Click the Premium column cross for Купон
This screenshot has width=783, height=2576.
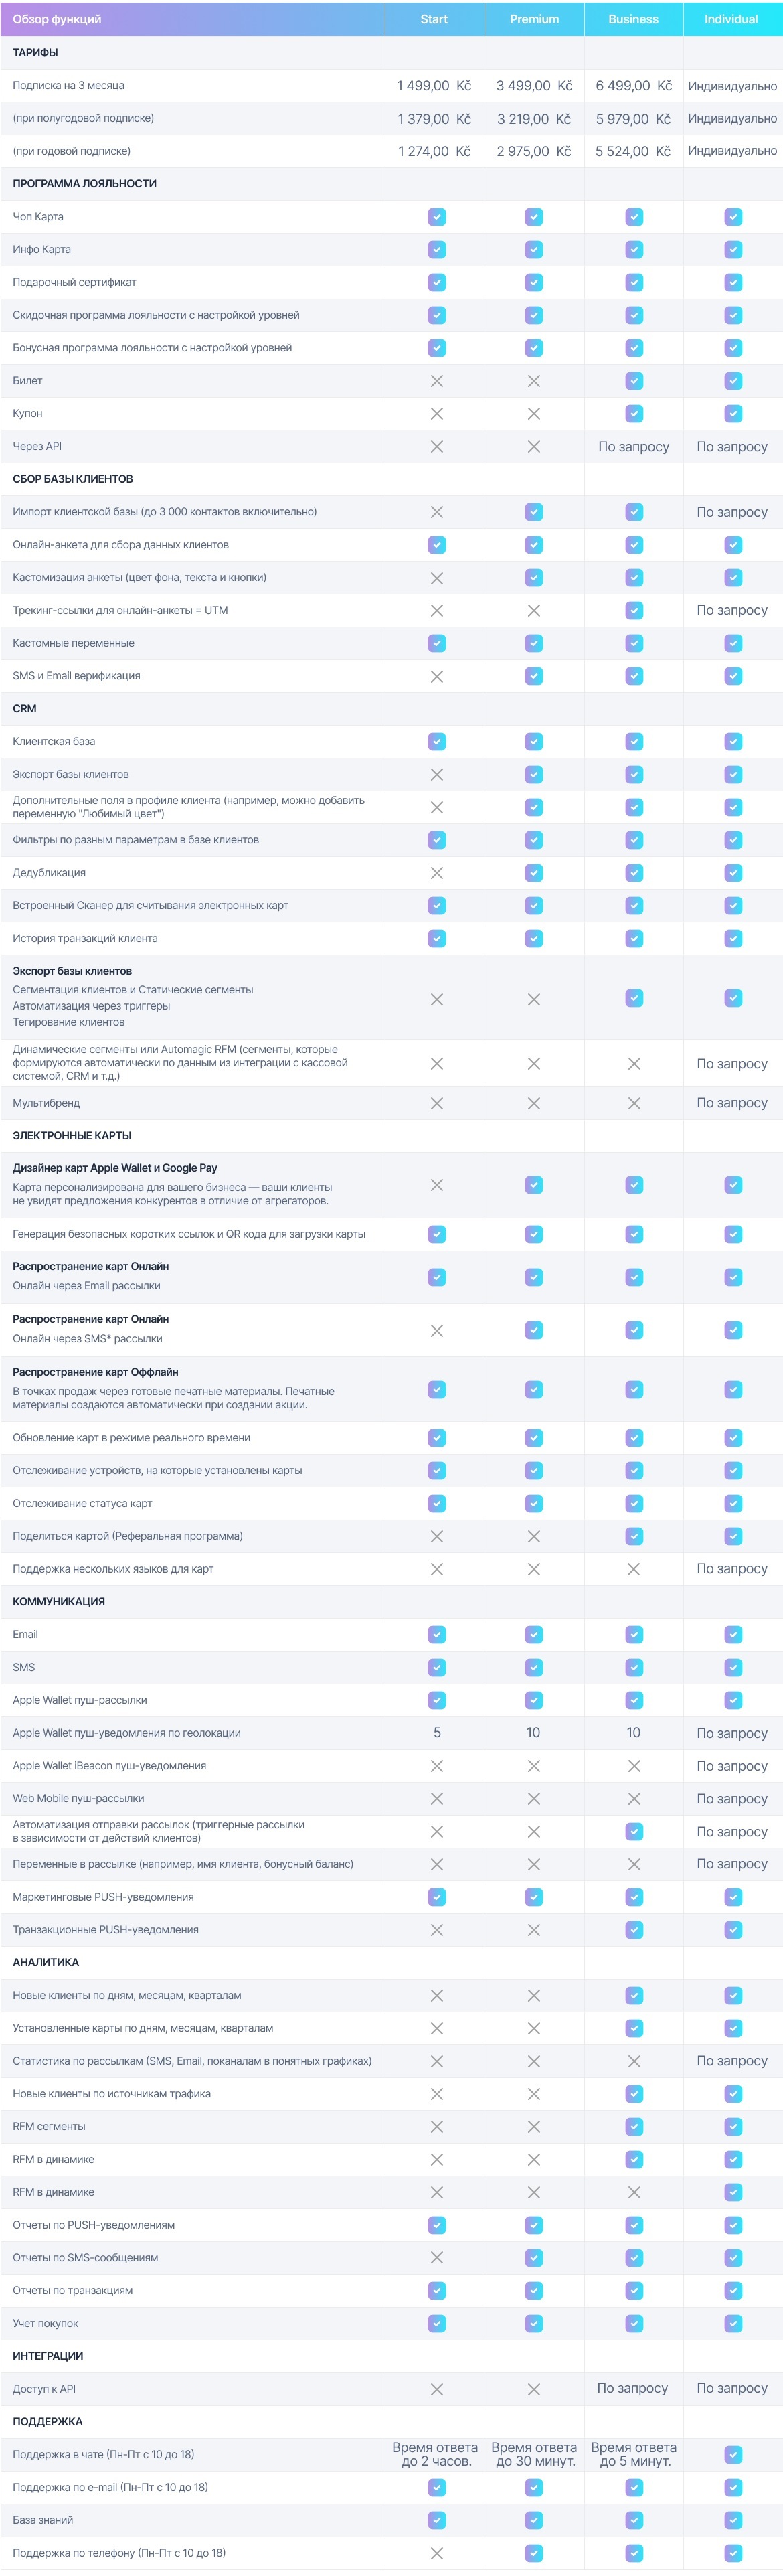pos(534,414)
